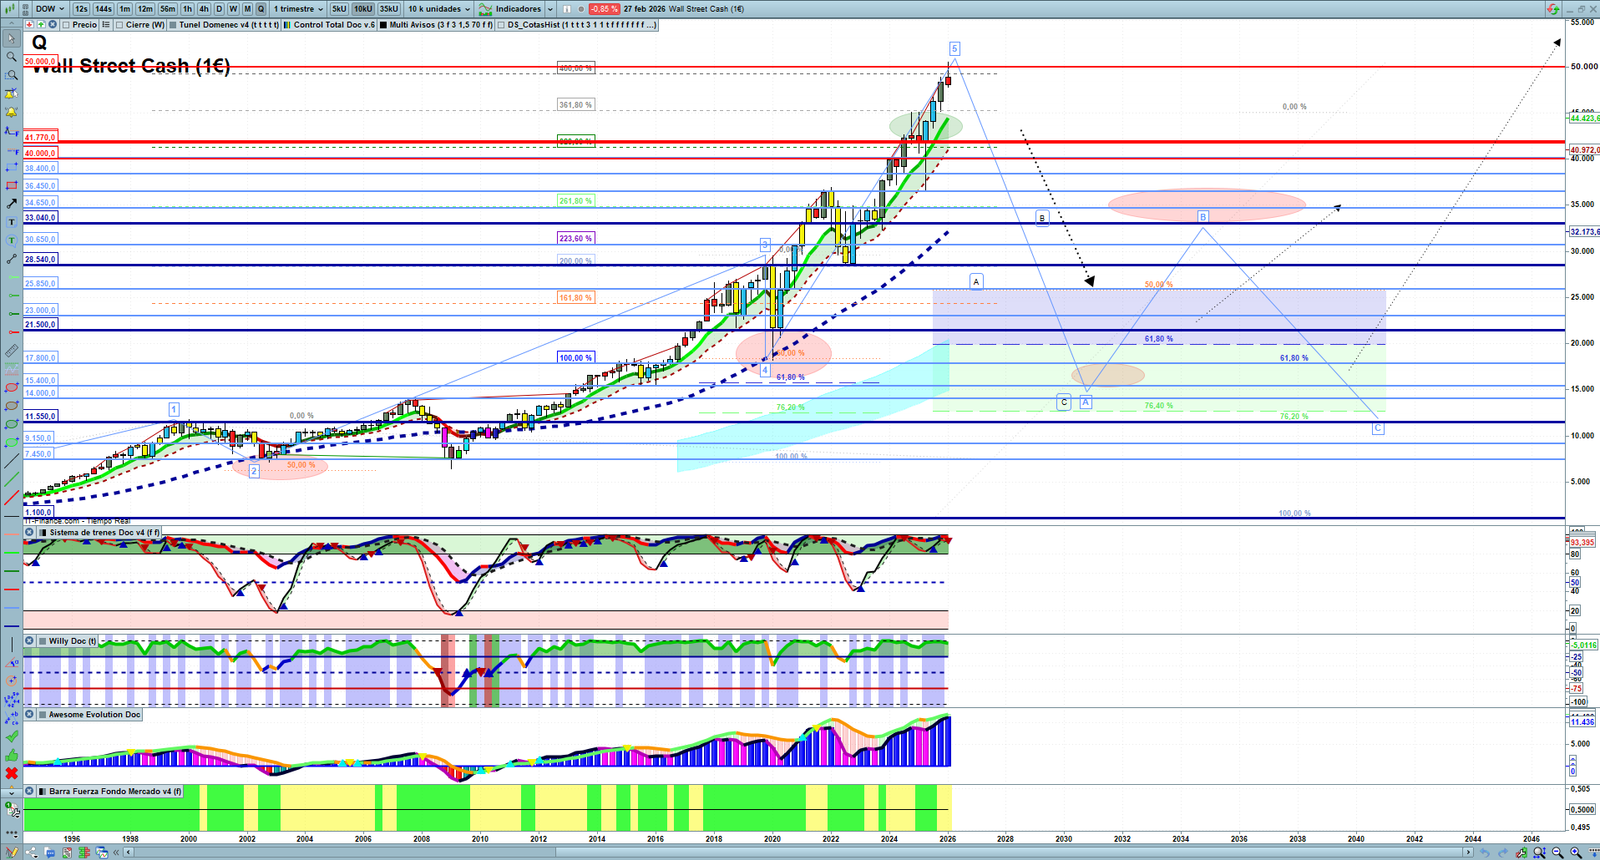Switch to the weekly W timeframe
The width and height of the screenshot is (1600, 860).
(x=233, y=9)
